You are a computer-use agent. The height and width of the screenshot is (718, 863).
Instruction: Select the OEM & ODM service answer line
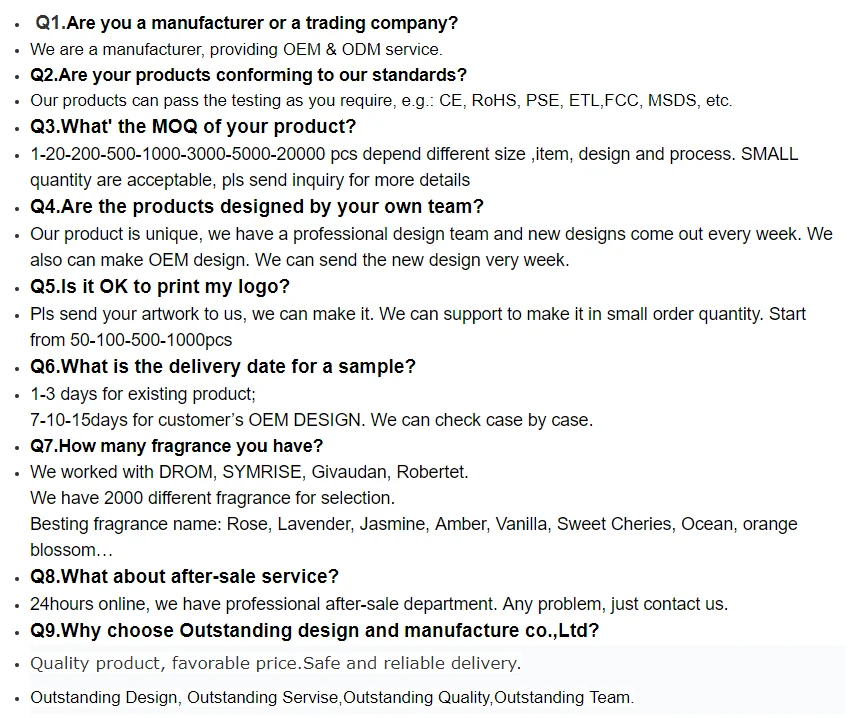click(236, 50)
